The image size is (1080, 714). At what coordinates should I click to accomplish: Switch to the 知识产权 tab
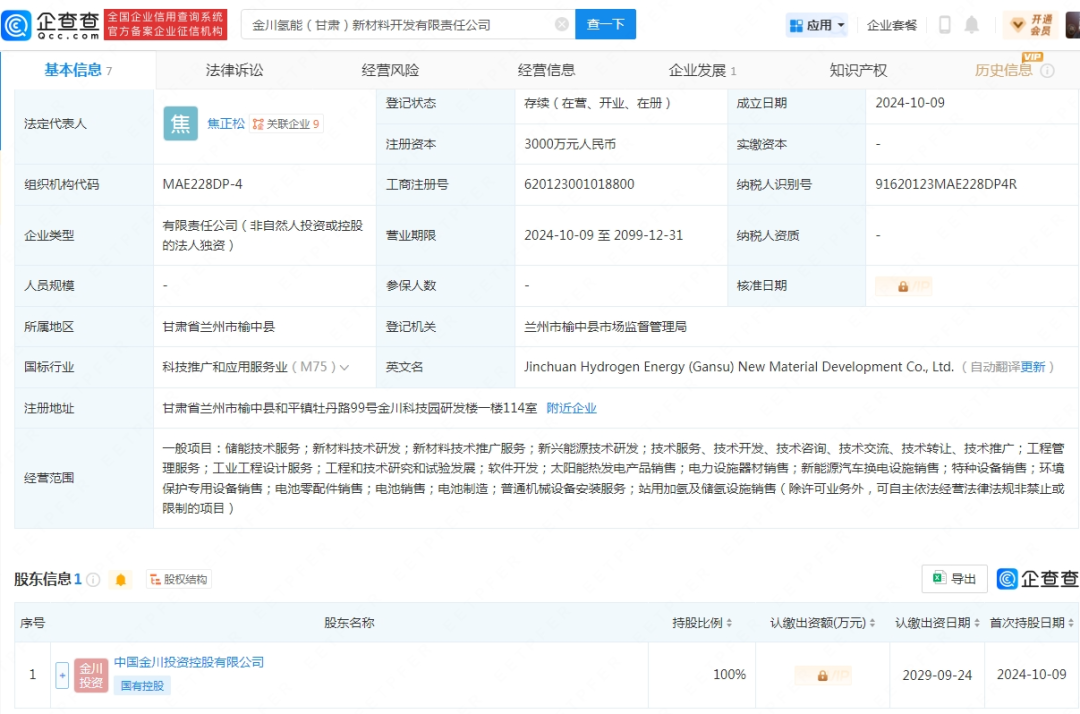858,70
